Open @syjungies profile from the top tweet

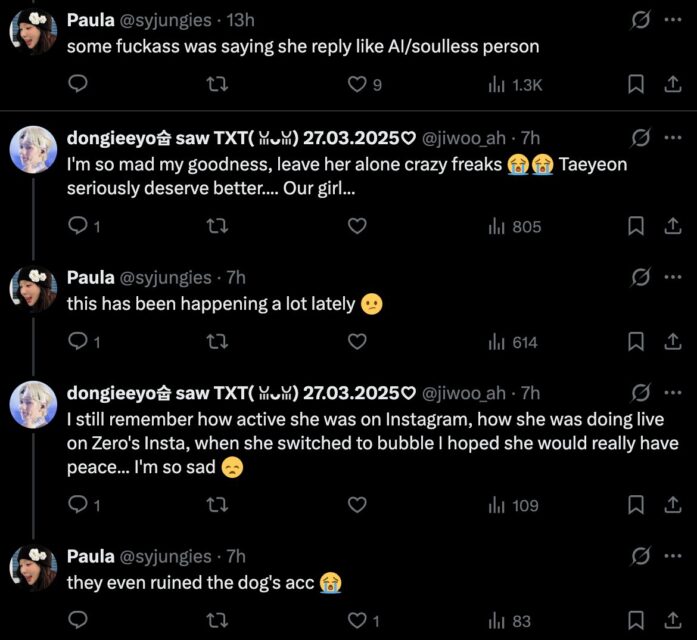[165, 19]
